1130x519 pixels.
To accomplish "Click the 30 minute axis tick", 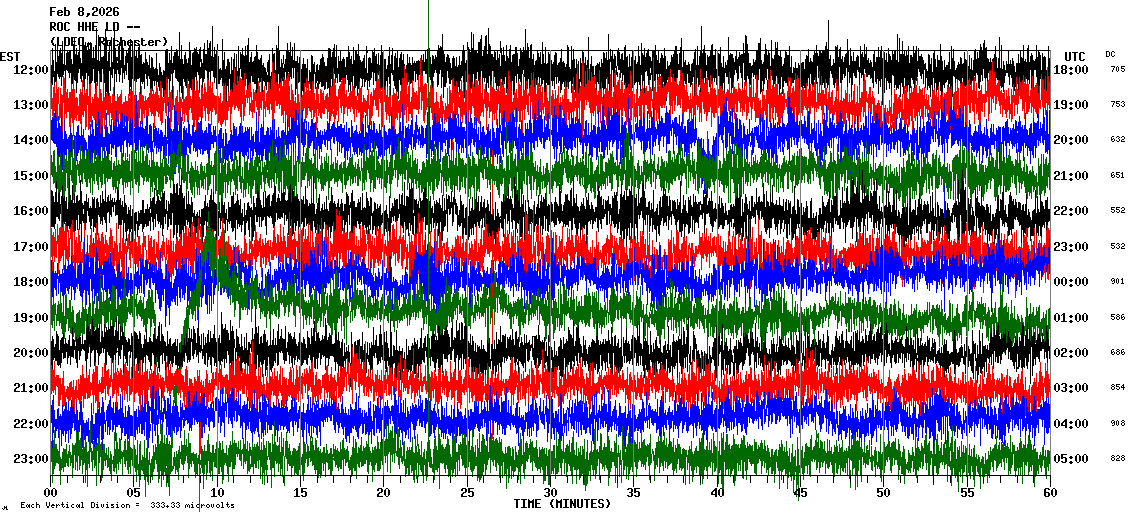I will [x=549, y=493].
